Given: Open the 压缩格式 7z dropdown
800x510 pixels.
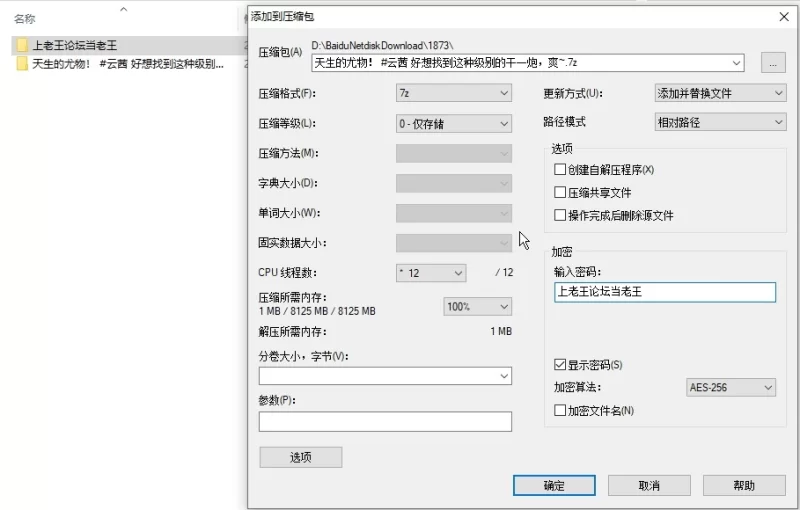Looking at the screenshot, I should pos(454,93).
